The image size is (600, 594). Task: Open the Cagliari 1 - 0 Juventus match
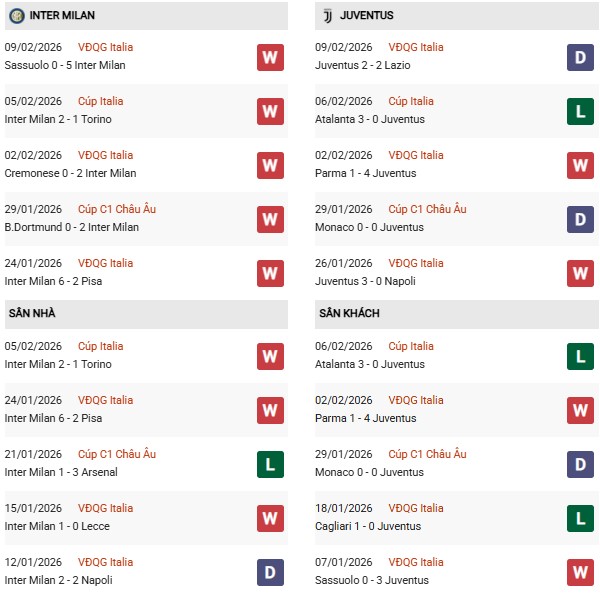tap(370, 527)
